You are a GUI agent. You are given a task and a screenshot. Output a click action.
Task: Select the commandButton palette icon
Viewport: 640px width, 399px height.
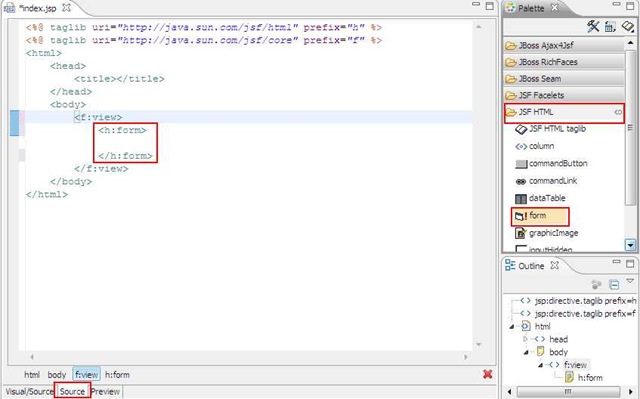(521, 164)
